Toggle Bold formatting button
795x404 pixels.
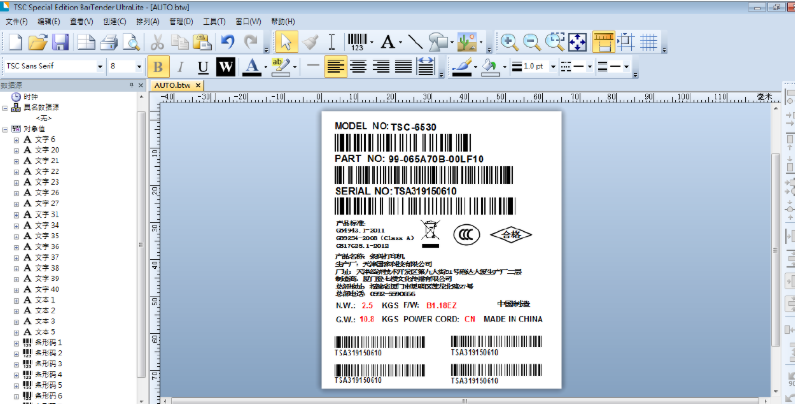pyautogui.click(x=158, y=67)
